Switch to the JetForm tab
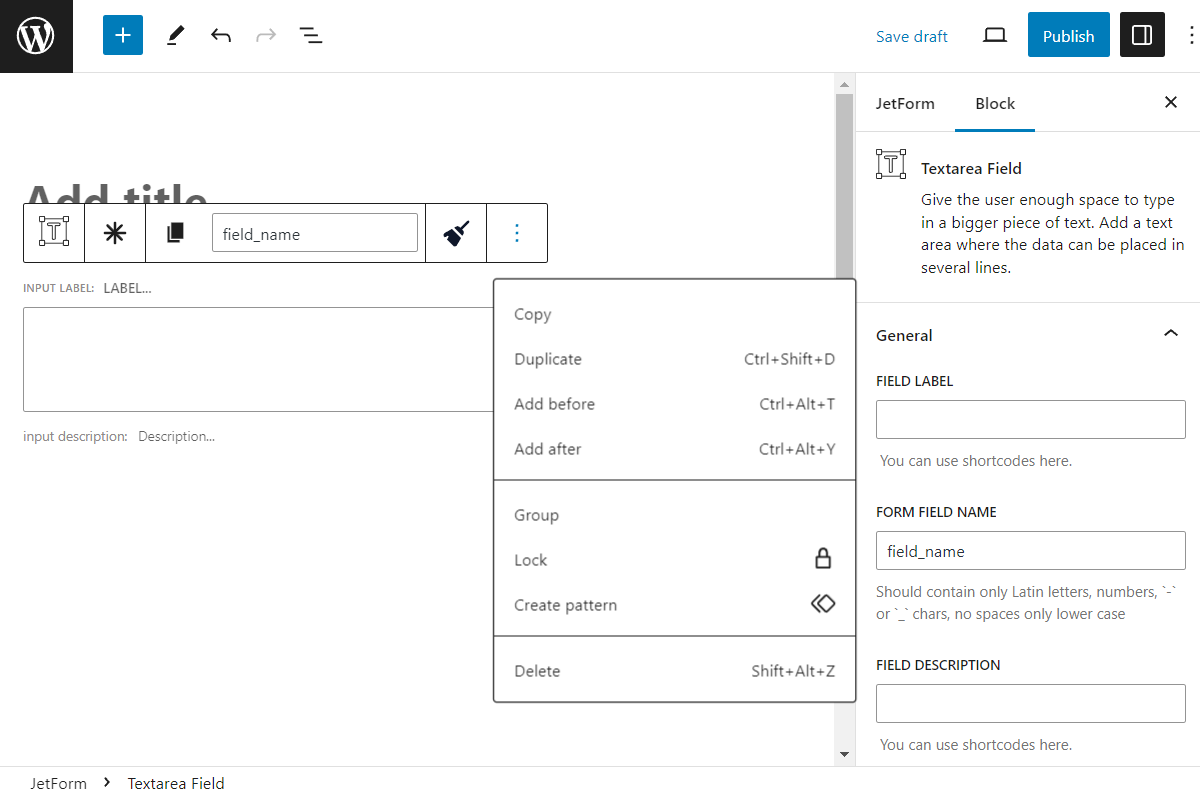 (x=906, y=103)
